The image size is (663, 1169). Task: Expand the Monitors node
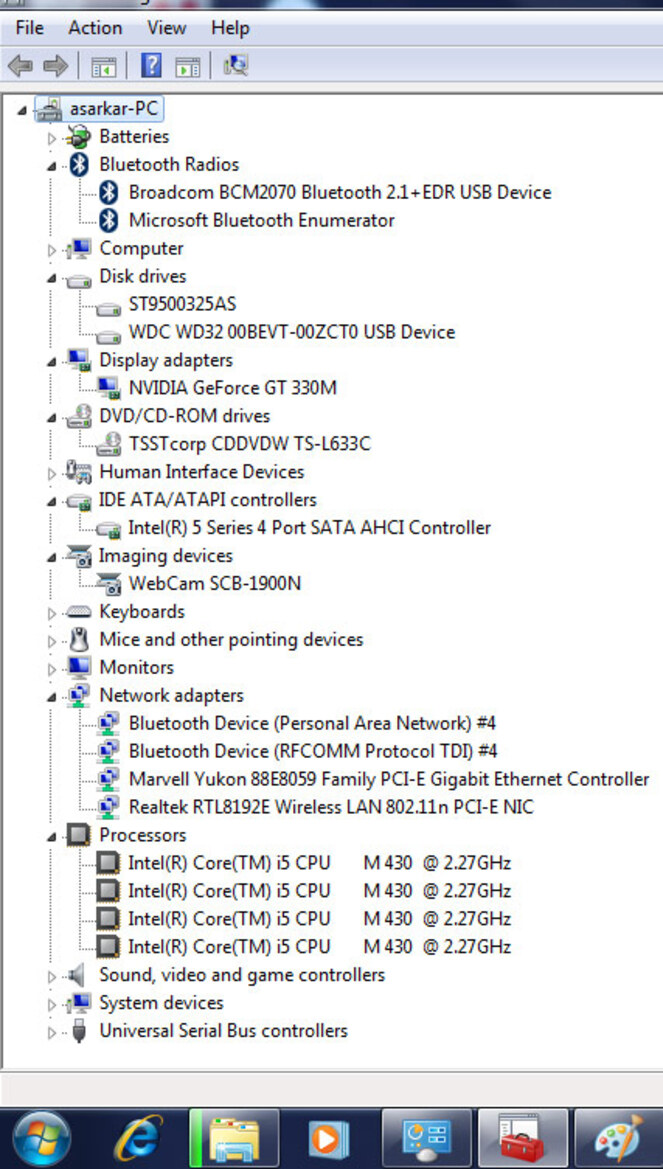(51, 669)
